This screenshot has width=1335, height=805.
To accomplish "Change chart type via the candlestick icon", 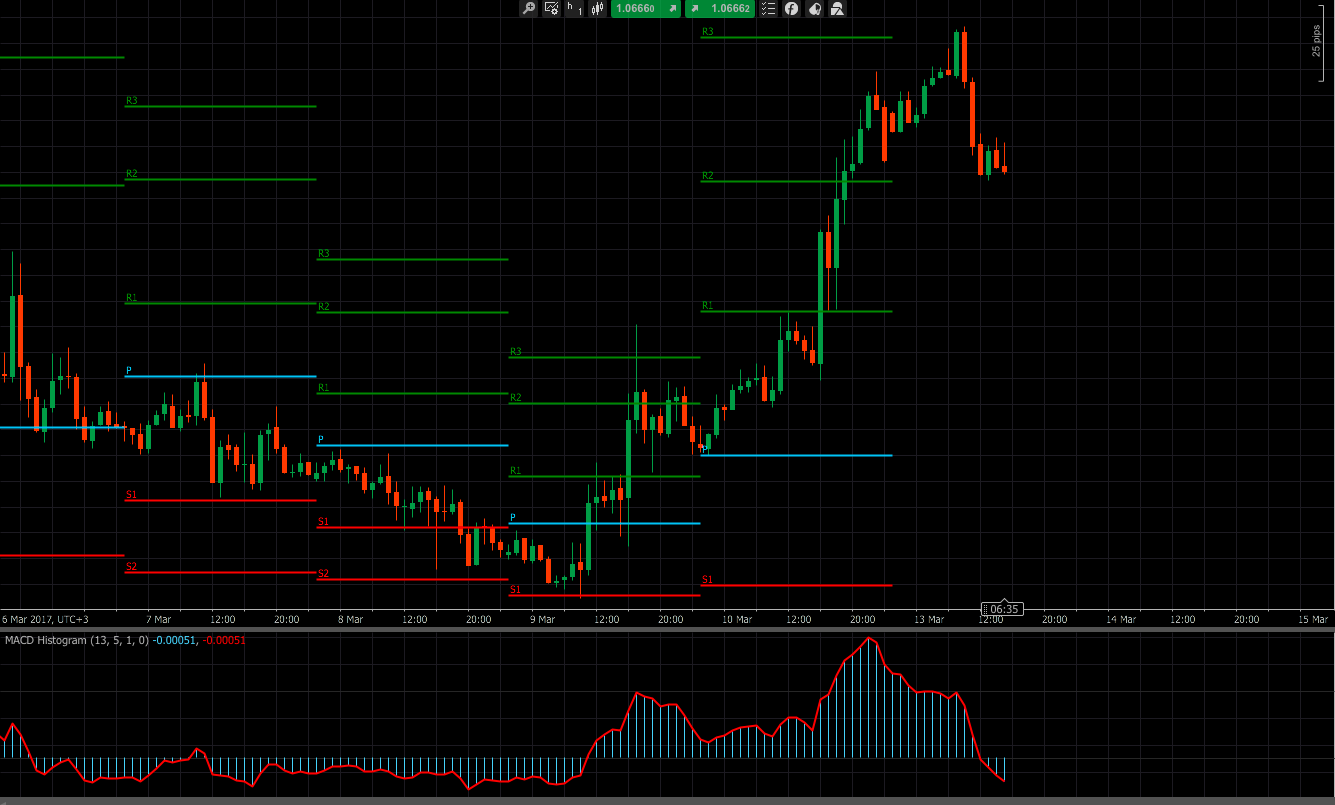I will 598,9.
